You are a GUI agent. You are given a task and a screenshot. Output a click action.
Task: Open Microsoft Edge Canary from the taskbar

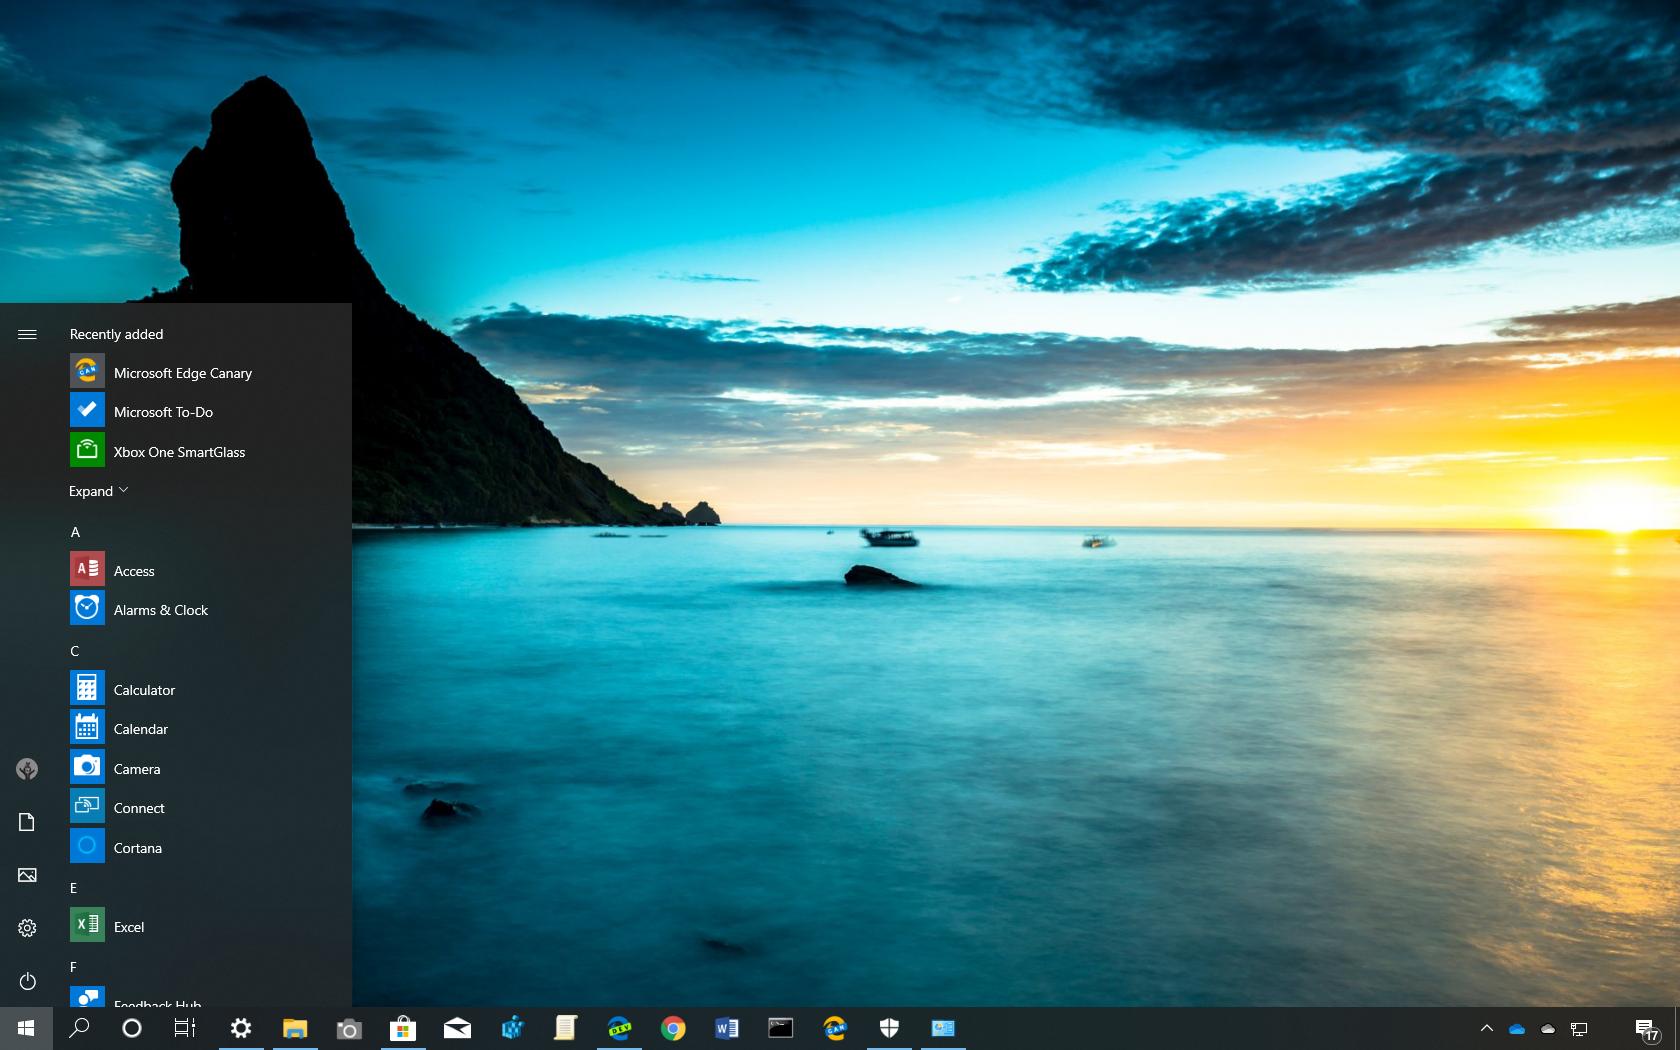835,1028
